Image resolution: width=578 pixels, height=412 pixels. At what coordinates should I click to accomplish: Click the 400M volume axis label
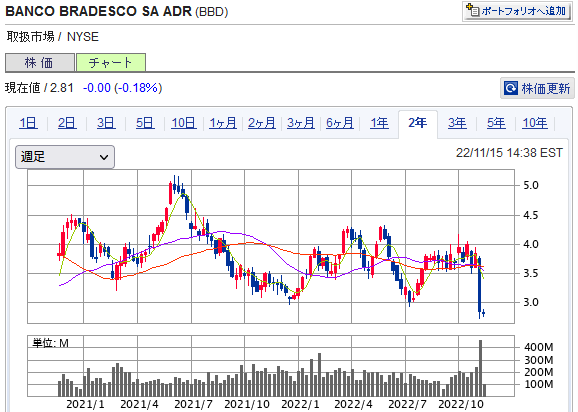(539, 347)
